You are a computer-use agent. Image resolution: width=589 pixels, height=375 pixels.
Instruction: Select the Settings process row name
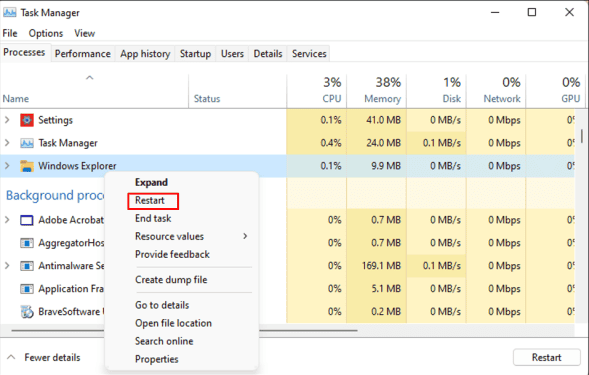(x=56, y=120)
